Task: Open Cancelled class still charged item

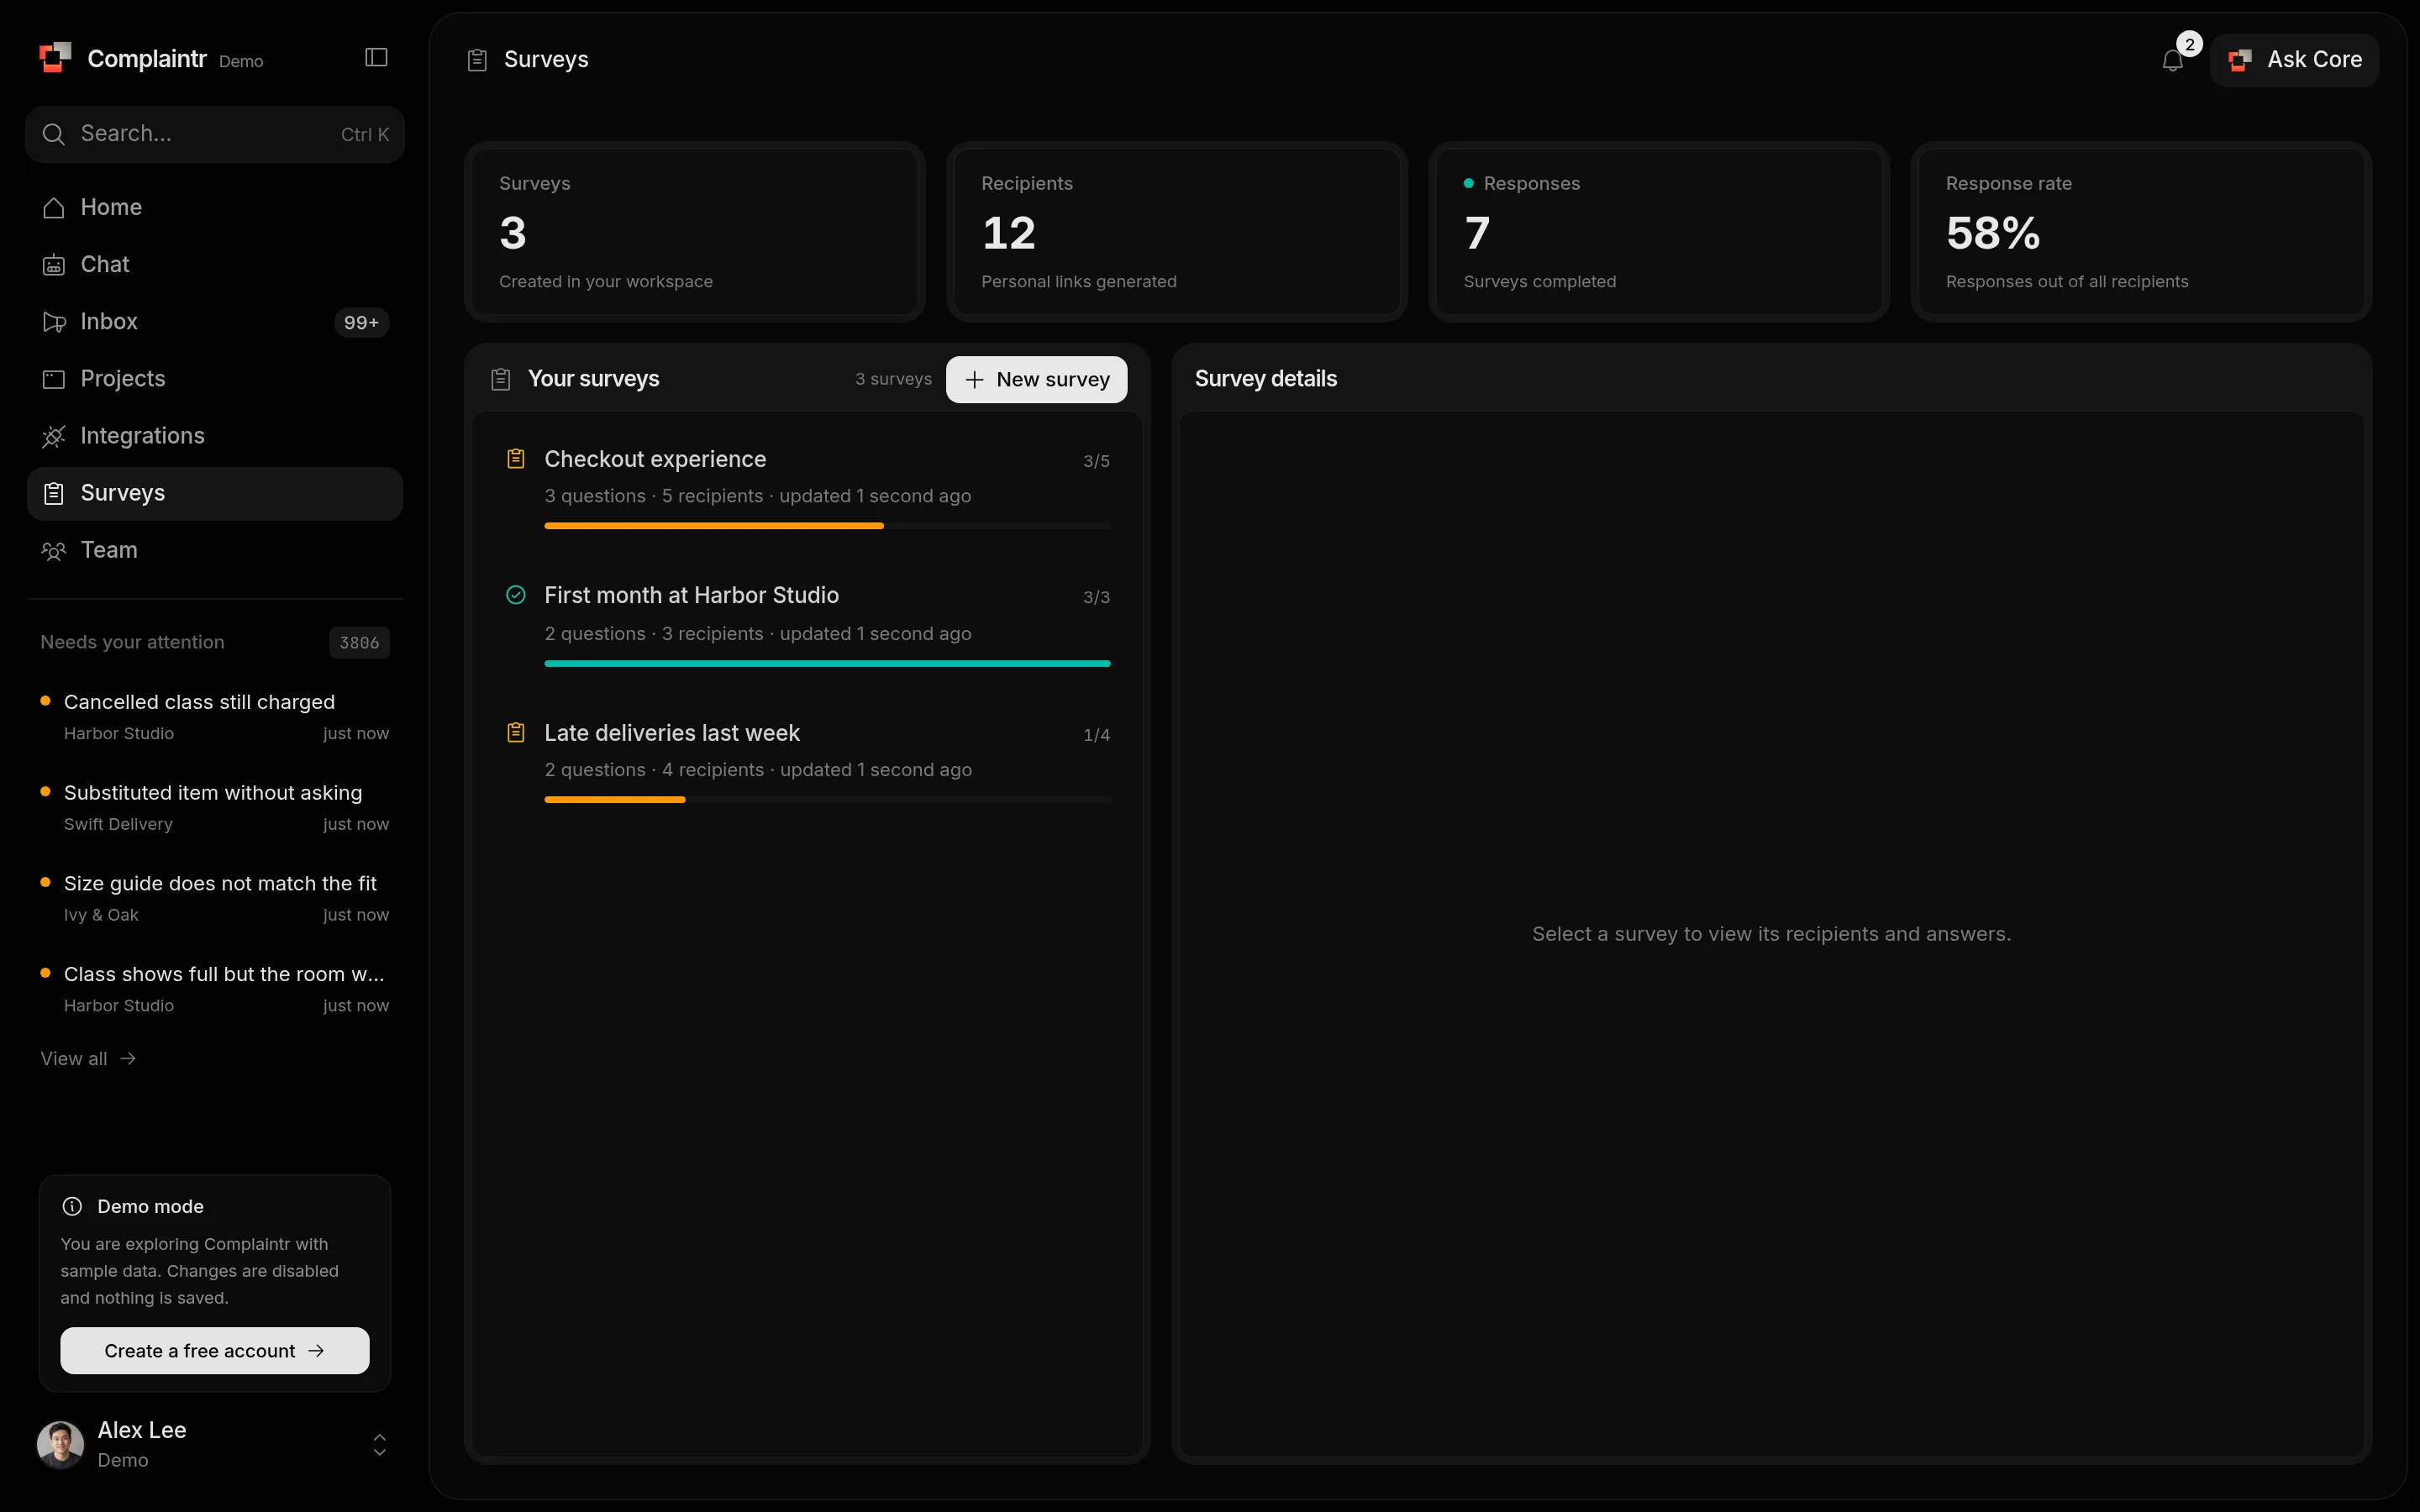Action: [x=215, y=717]
